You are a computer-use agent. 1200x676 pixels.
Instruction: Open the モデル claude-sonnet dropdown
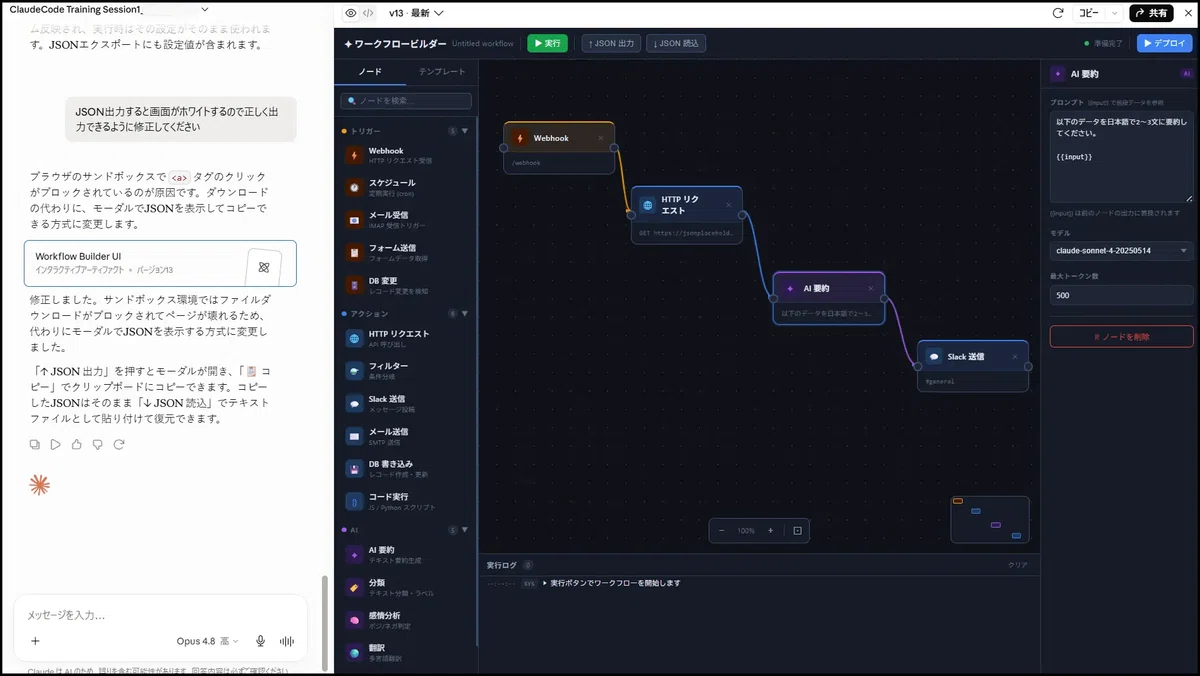pyautogui.click(x=1121, y=251)
